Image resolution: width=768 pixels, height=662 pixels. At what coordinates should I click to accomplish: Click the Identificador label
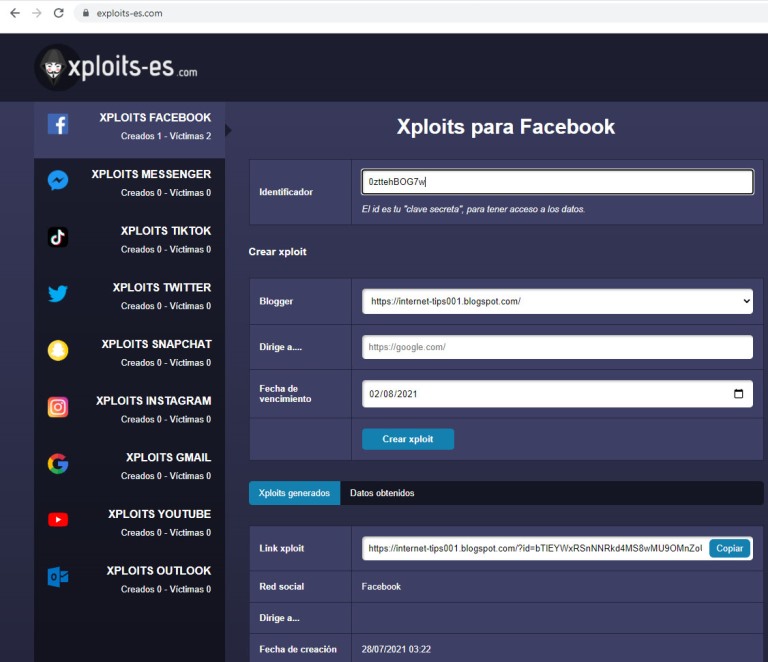pos(286,192)
